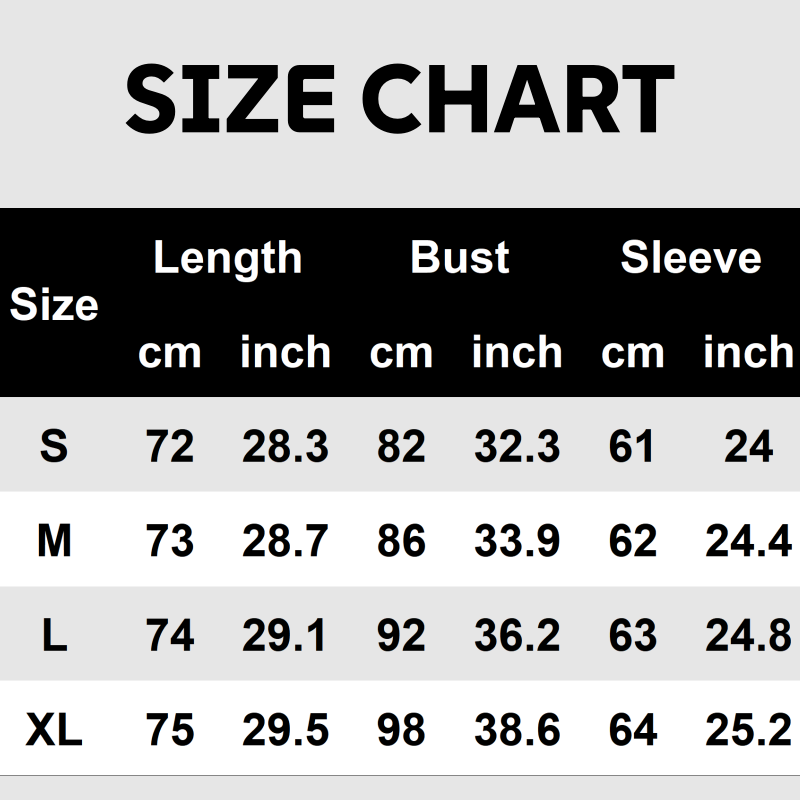Click the Length column header
Image resolution: width=800 pixels, height=800 pixels.
coord(227,258)
